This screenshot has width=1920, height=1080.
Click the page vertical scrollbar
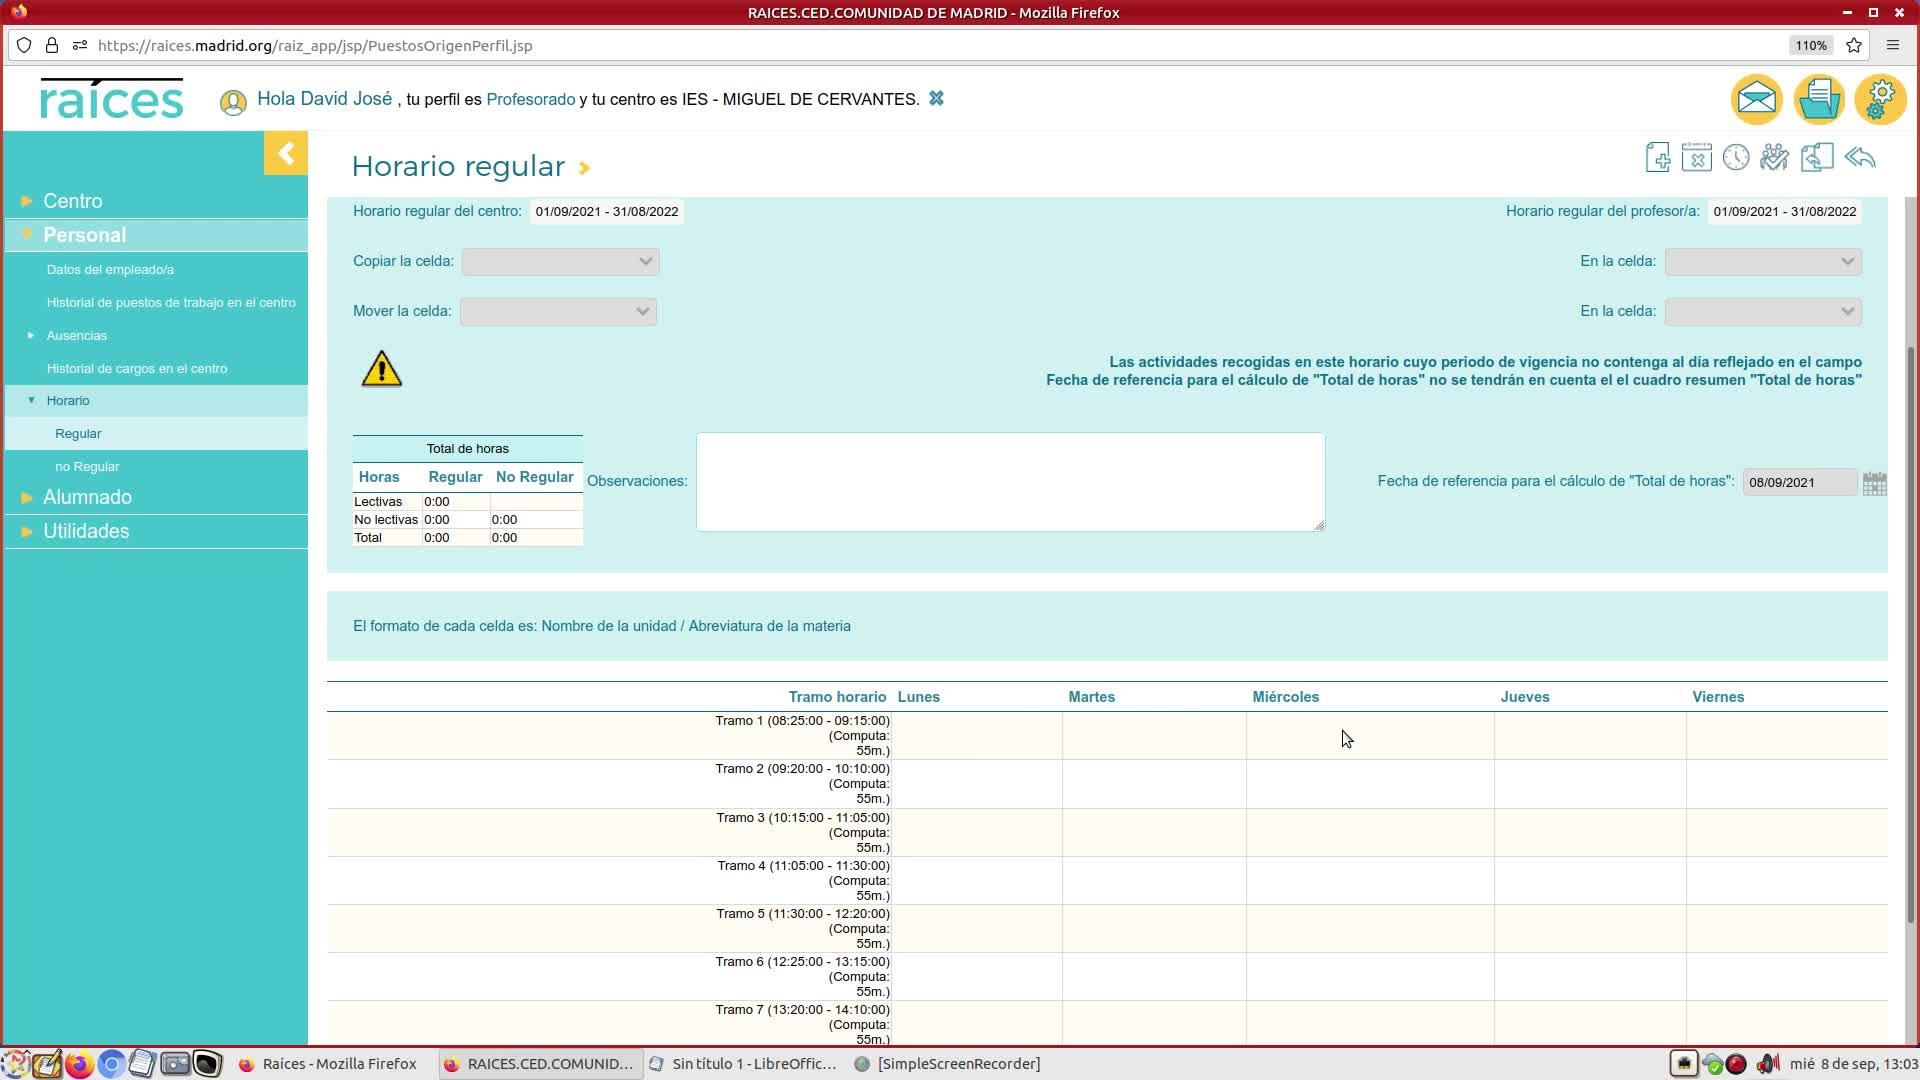click(x=1911, y=630)
